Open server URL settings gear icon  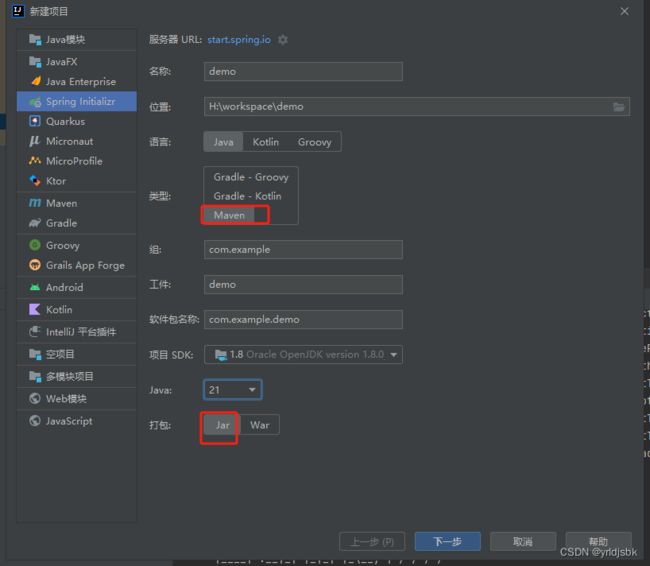pyautogui.click(x=283, y=40)
